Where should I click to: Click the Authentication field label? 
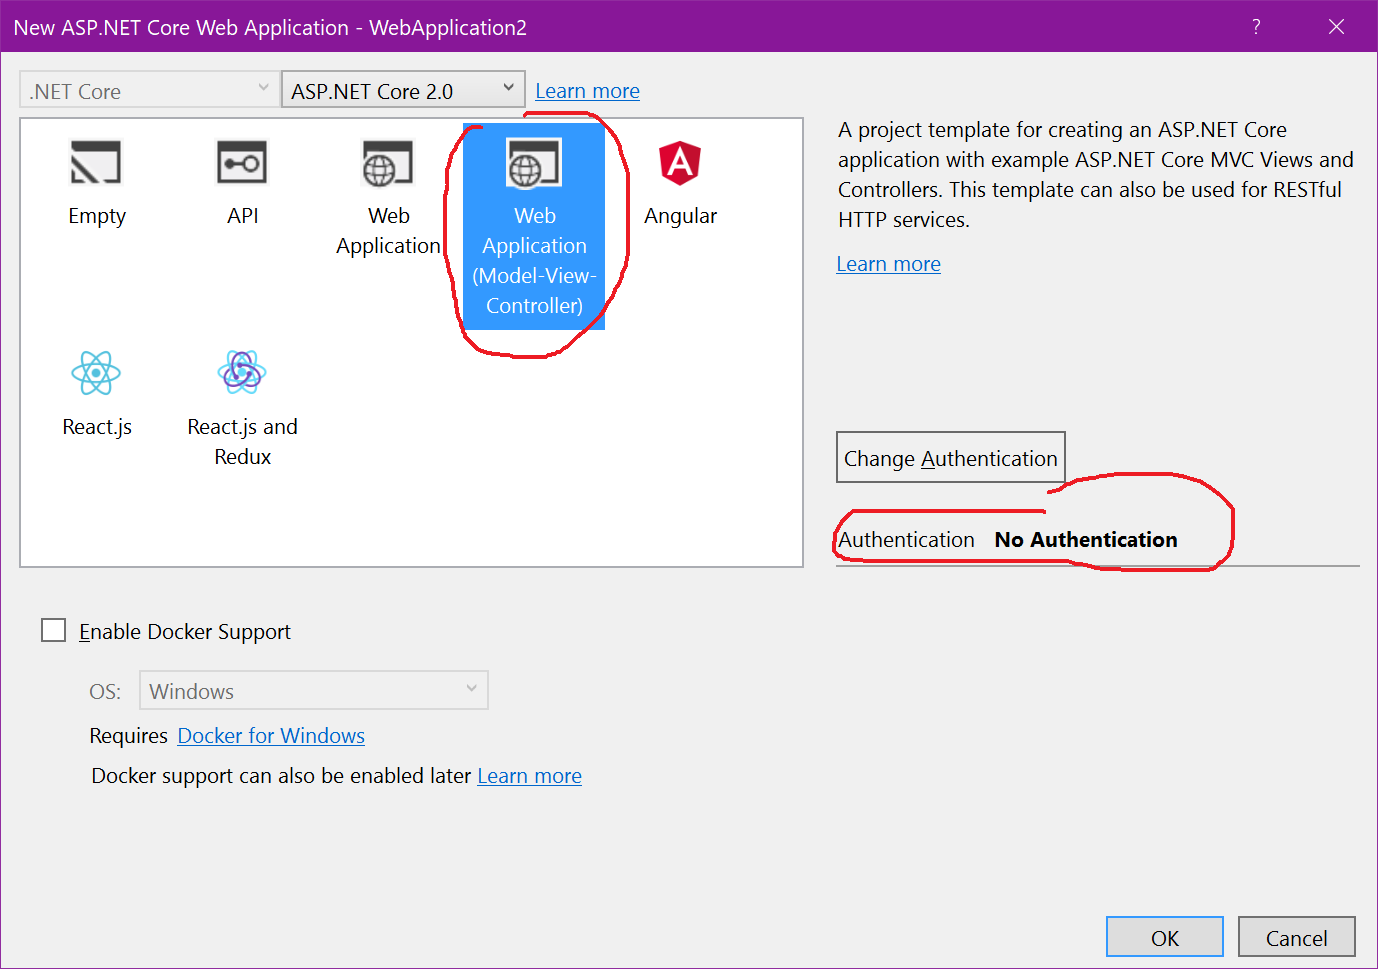pyautogui.click(x=906, y=540)
